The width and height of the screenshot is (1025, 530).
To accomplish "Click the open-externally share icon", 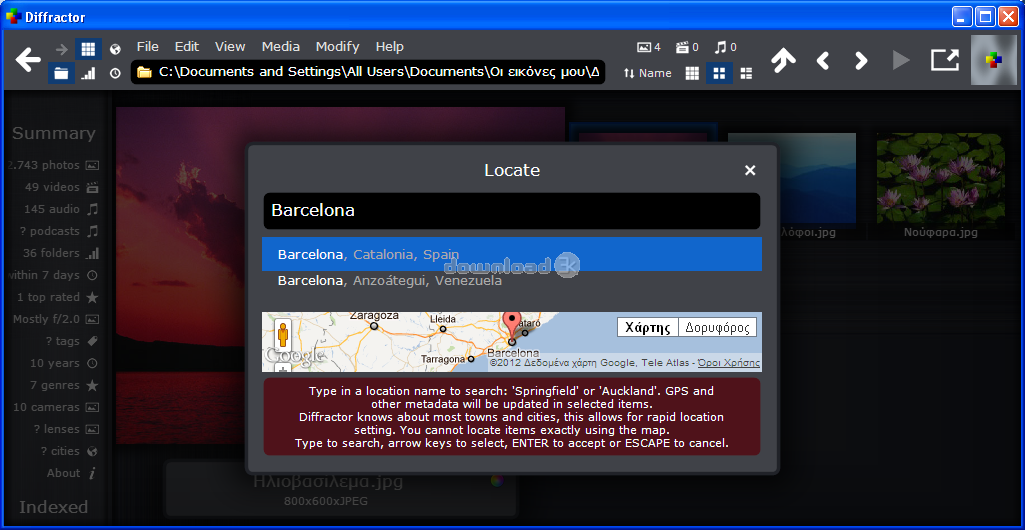I will [945, 60].
